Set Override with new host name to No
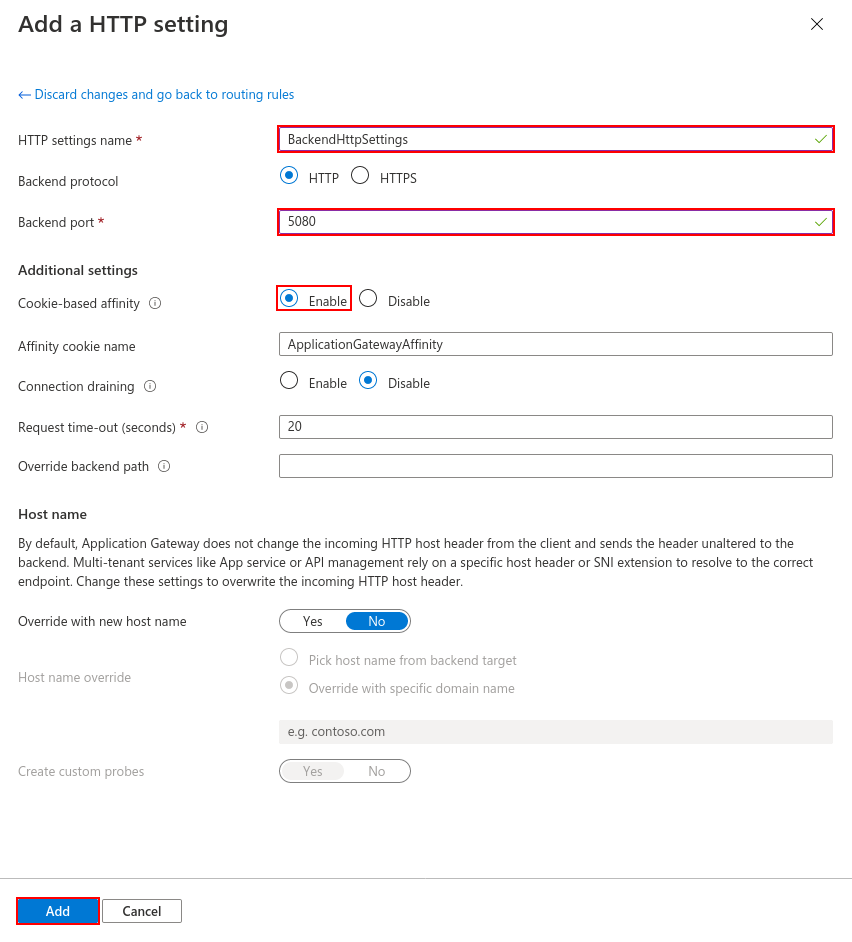 [x=377, y=621]
